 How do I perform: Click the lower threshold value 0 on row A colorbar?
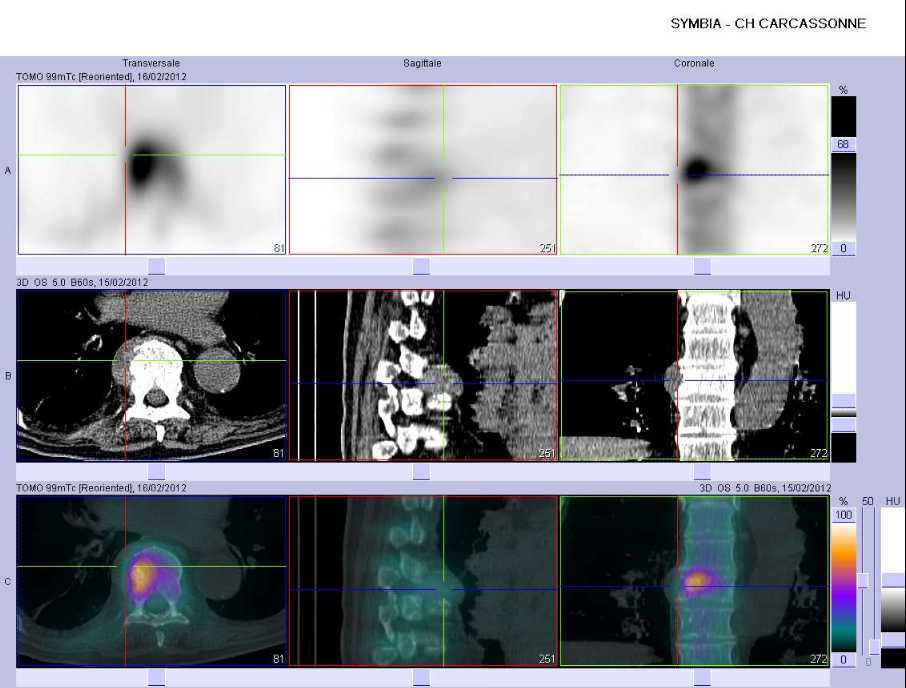[x=843, y=248]
